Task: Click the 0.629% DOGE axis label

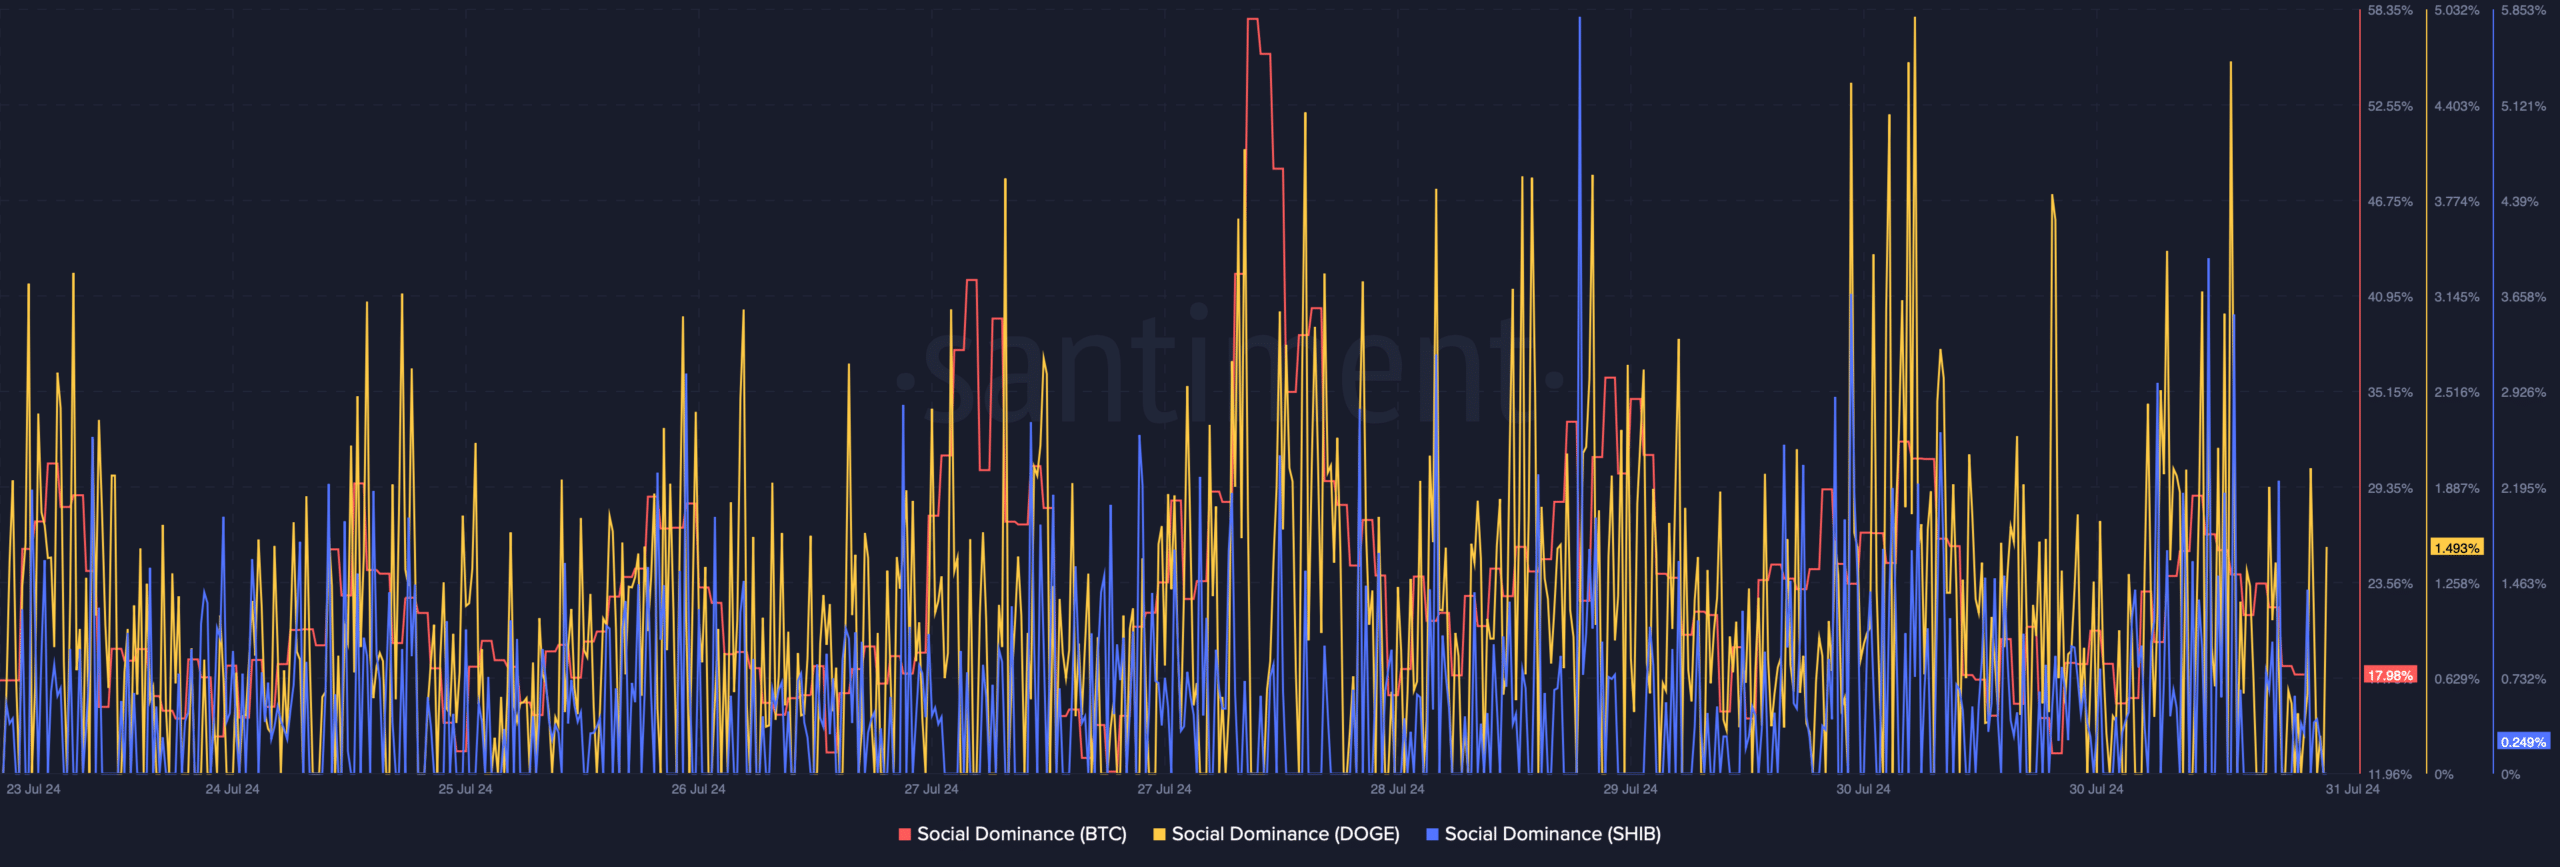Action: 2457,679
